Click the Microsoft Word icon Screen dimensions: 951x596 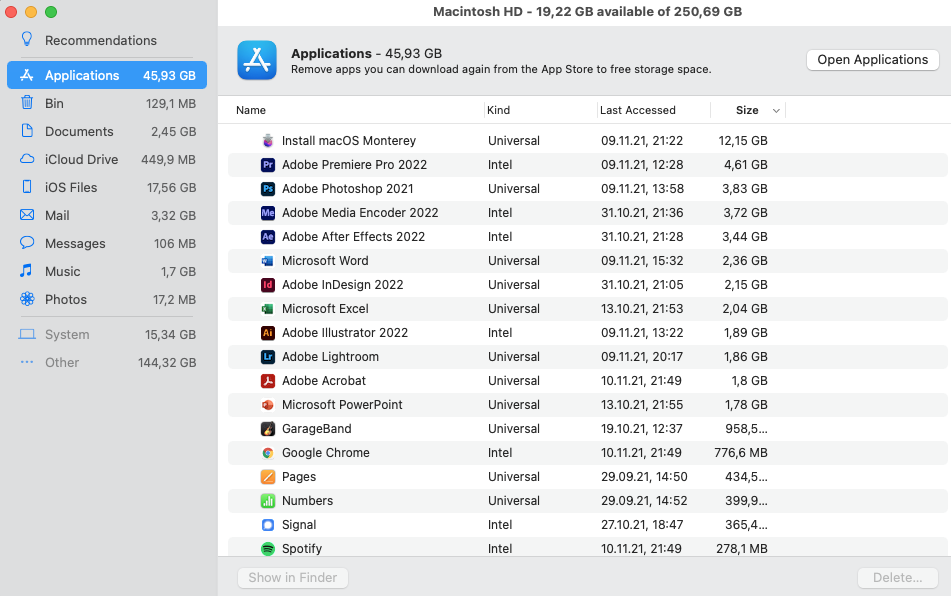pos(267,261)
